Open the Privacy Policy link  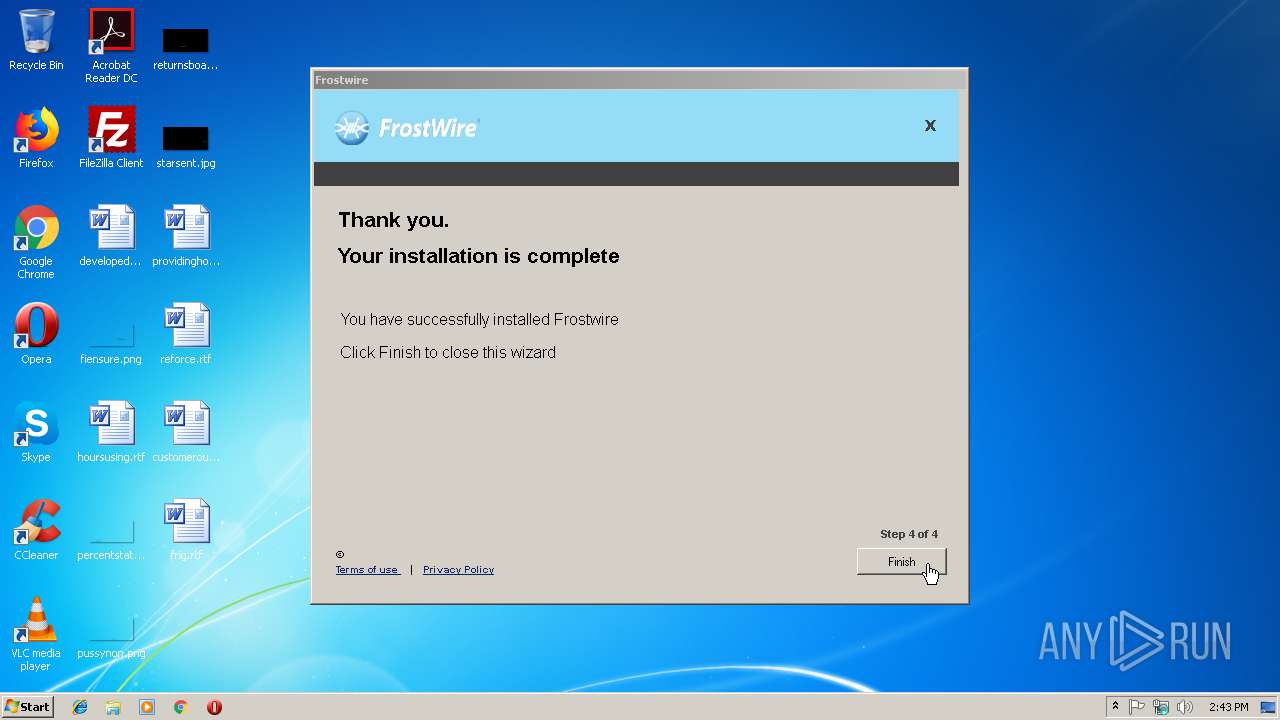click(x=458, y=570)
